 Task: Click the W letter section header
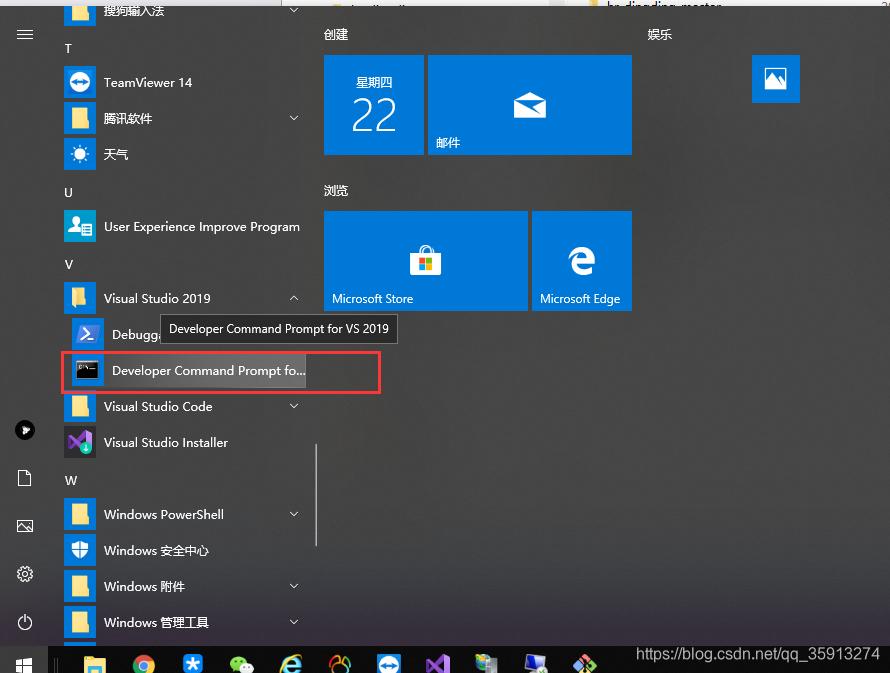[71, 481]
